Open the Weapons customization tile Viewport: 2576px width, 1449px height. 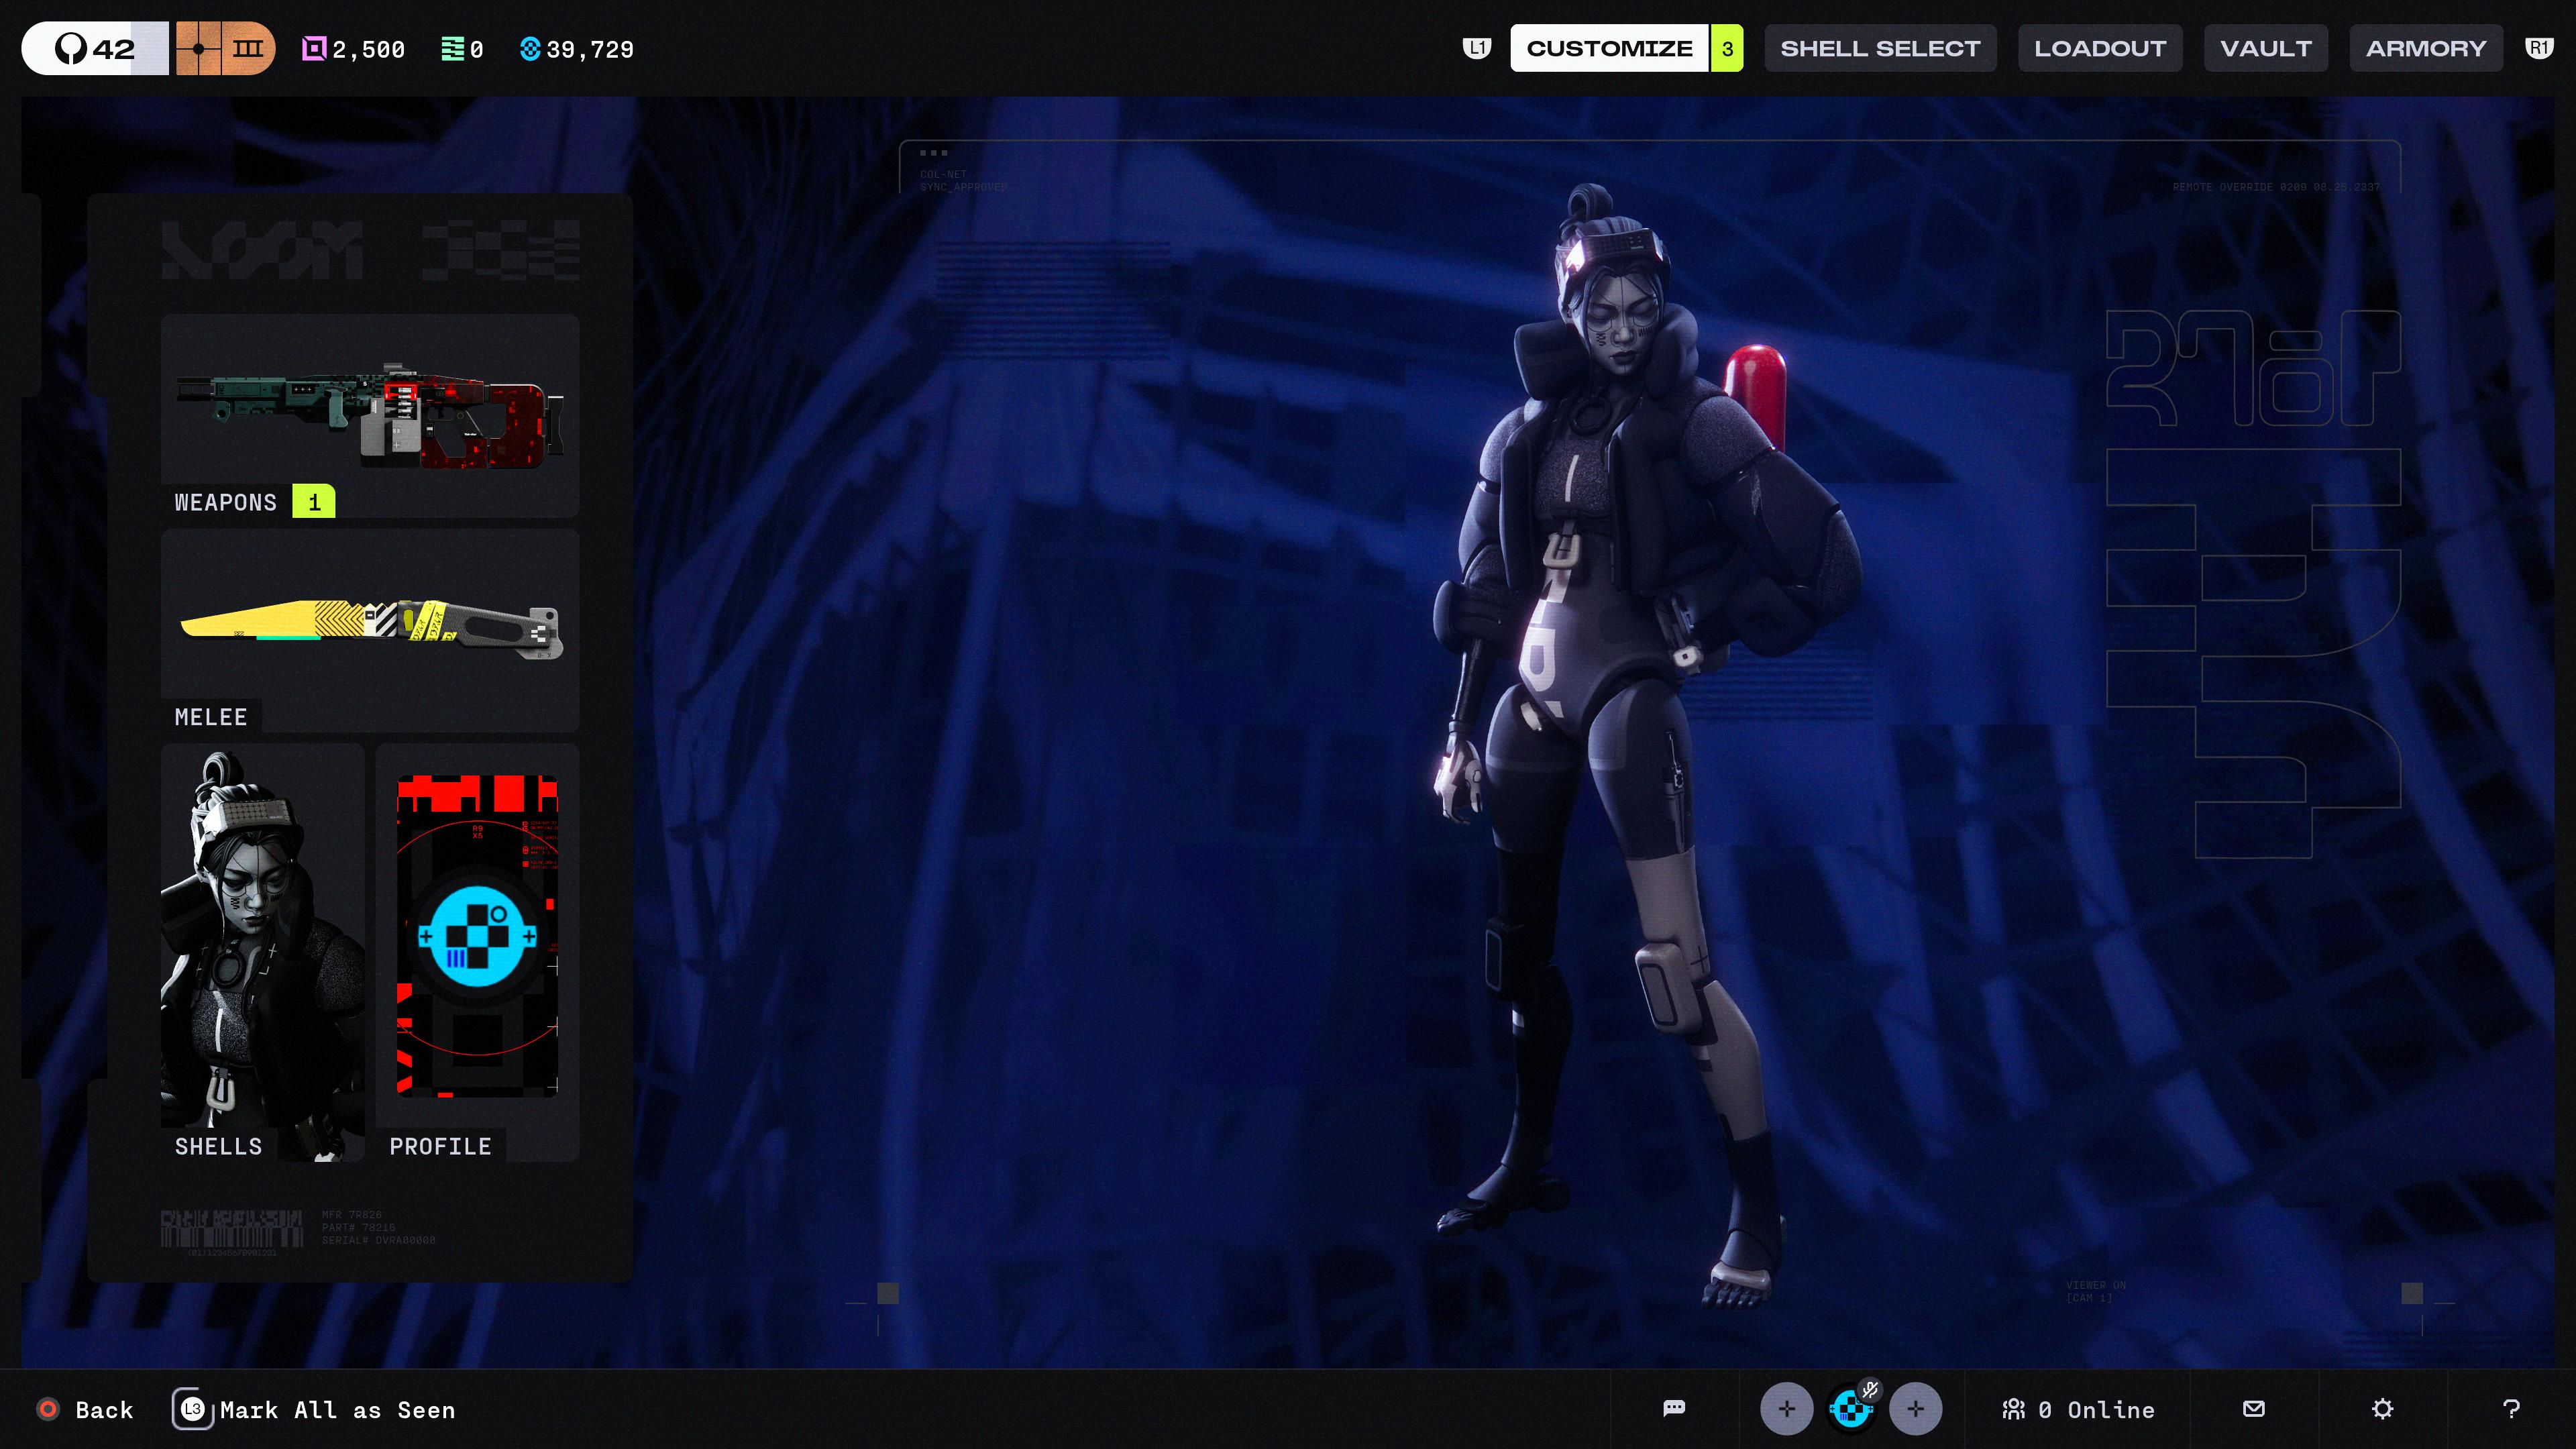(370, 416)
